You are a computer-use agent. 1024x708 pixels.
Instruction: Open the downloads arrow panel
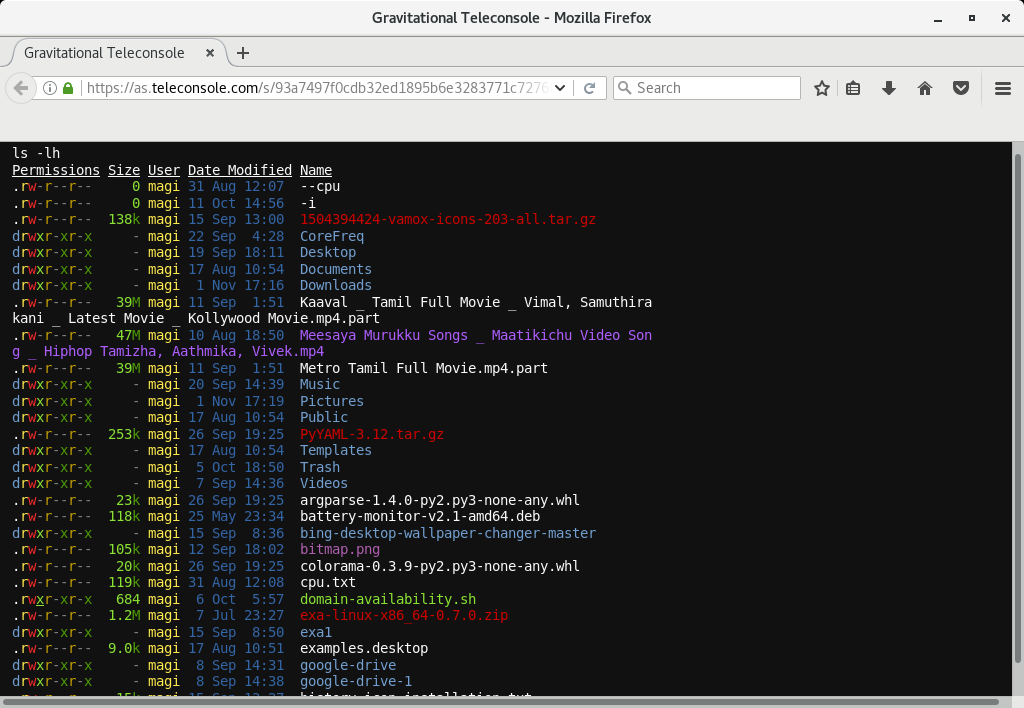click(x=889, y=88)
